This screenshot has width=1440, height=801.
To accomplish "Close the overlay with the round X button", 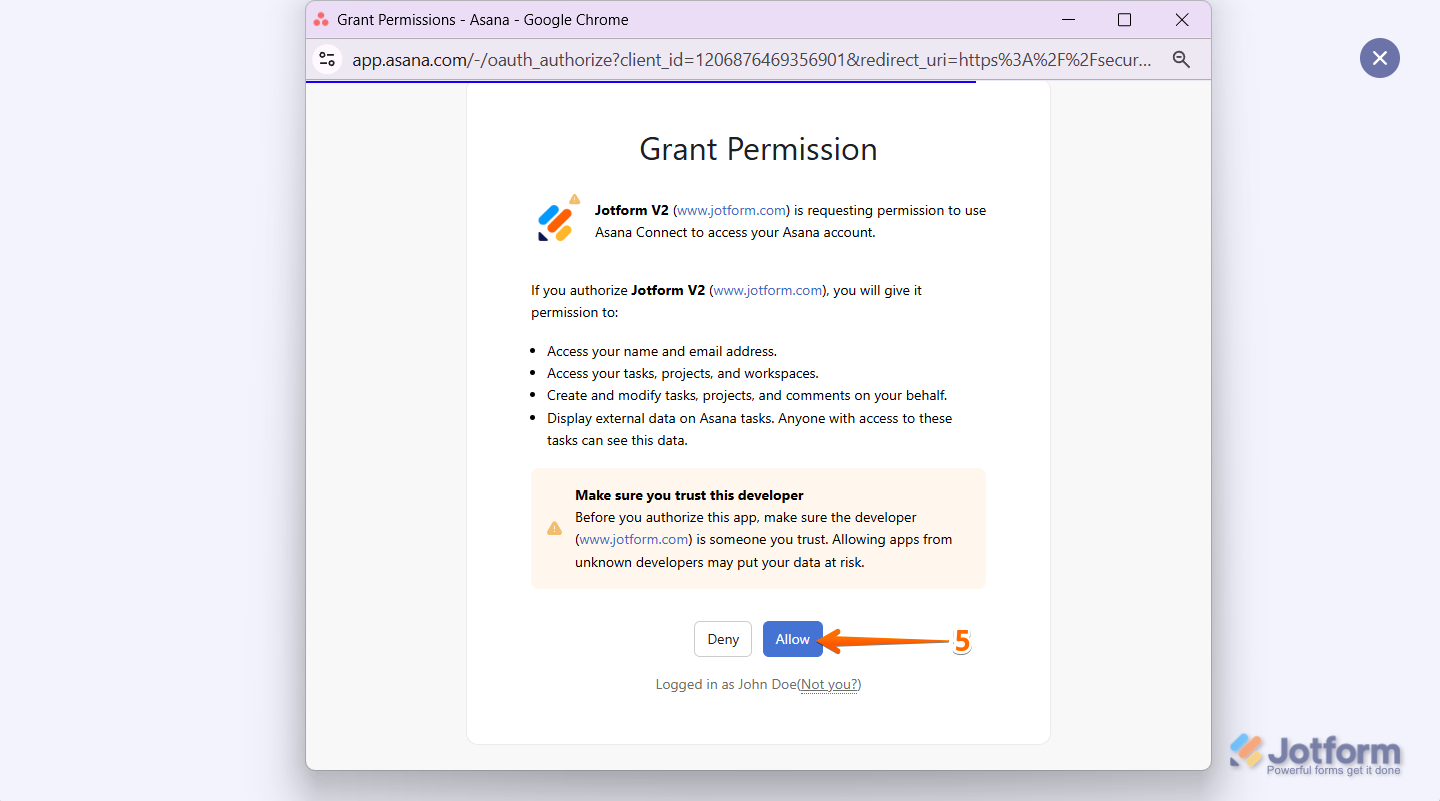I will [x=1380, y=58].
